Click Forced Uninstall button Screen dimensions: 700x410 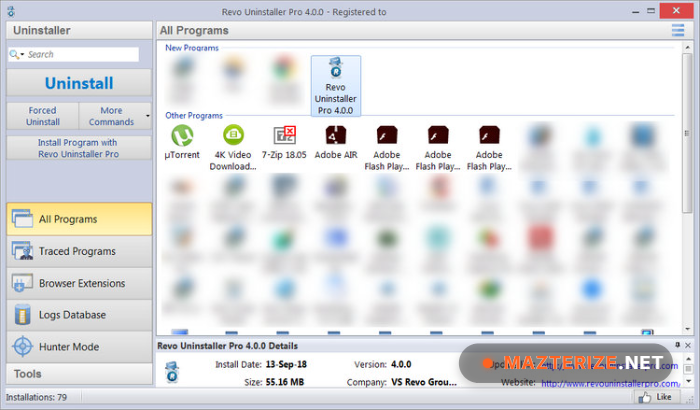coord(43,116)
